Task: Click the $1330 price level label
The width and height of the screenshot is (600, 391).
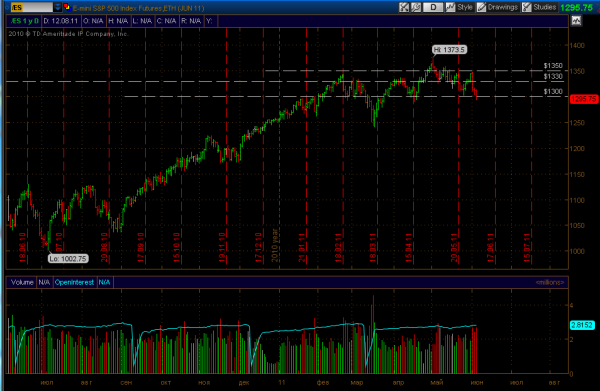Action: tap(553, 77)
